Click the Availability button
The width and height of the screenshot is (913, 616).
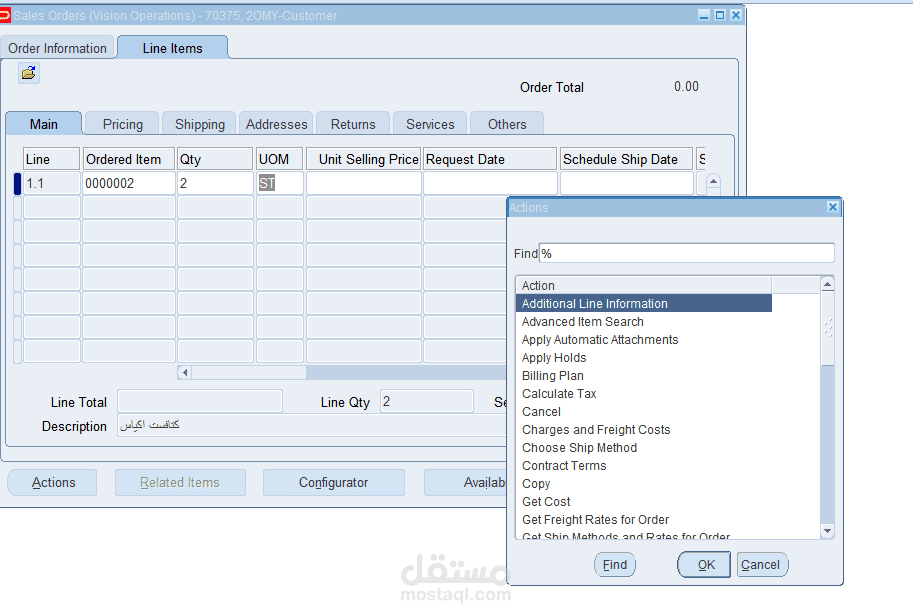point(466,483)
